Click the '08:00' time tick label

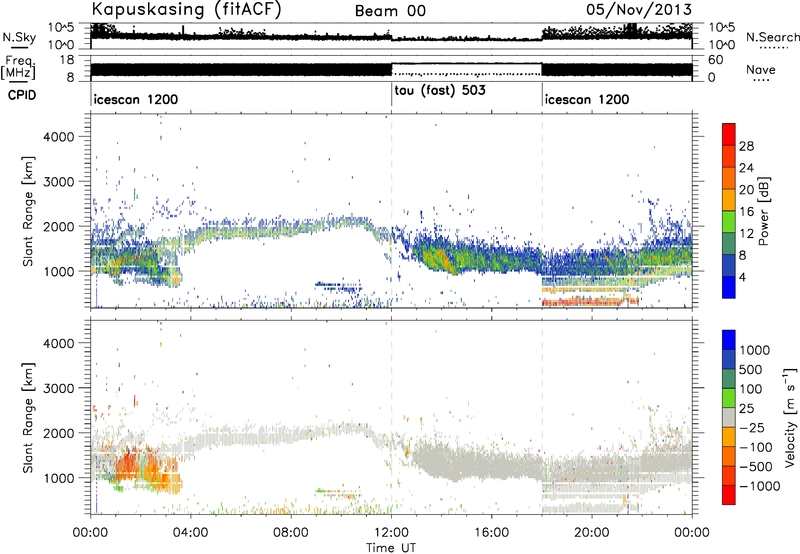point(291,533)
